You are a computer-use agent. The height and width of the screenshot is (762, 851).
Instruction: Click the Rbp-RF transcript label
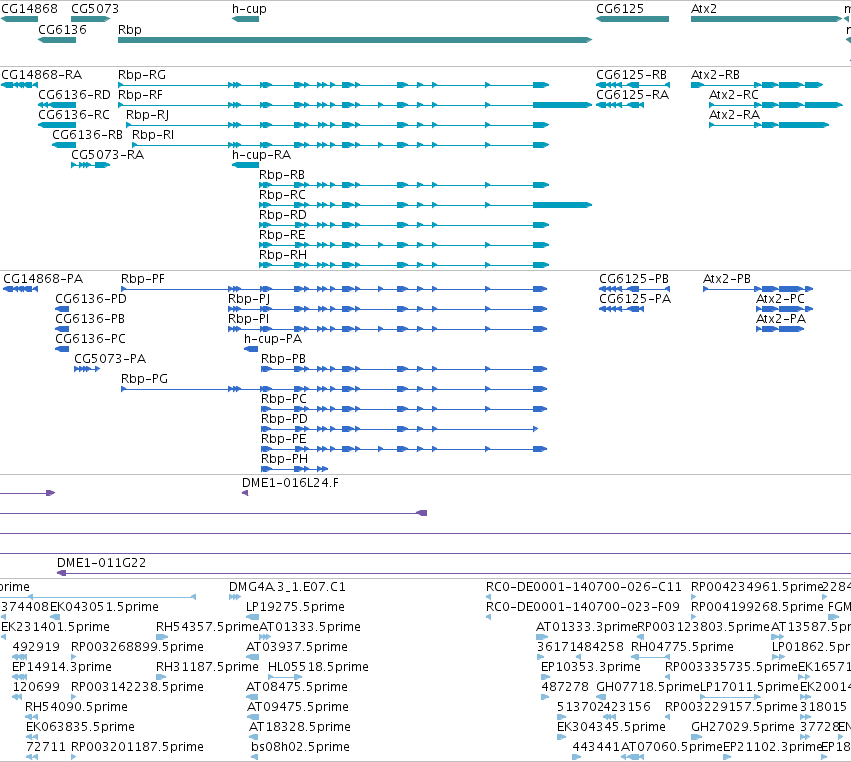(x=140, y=94)
